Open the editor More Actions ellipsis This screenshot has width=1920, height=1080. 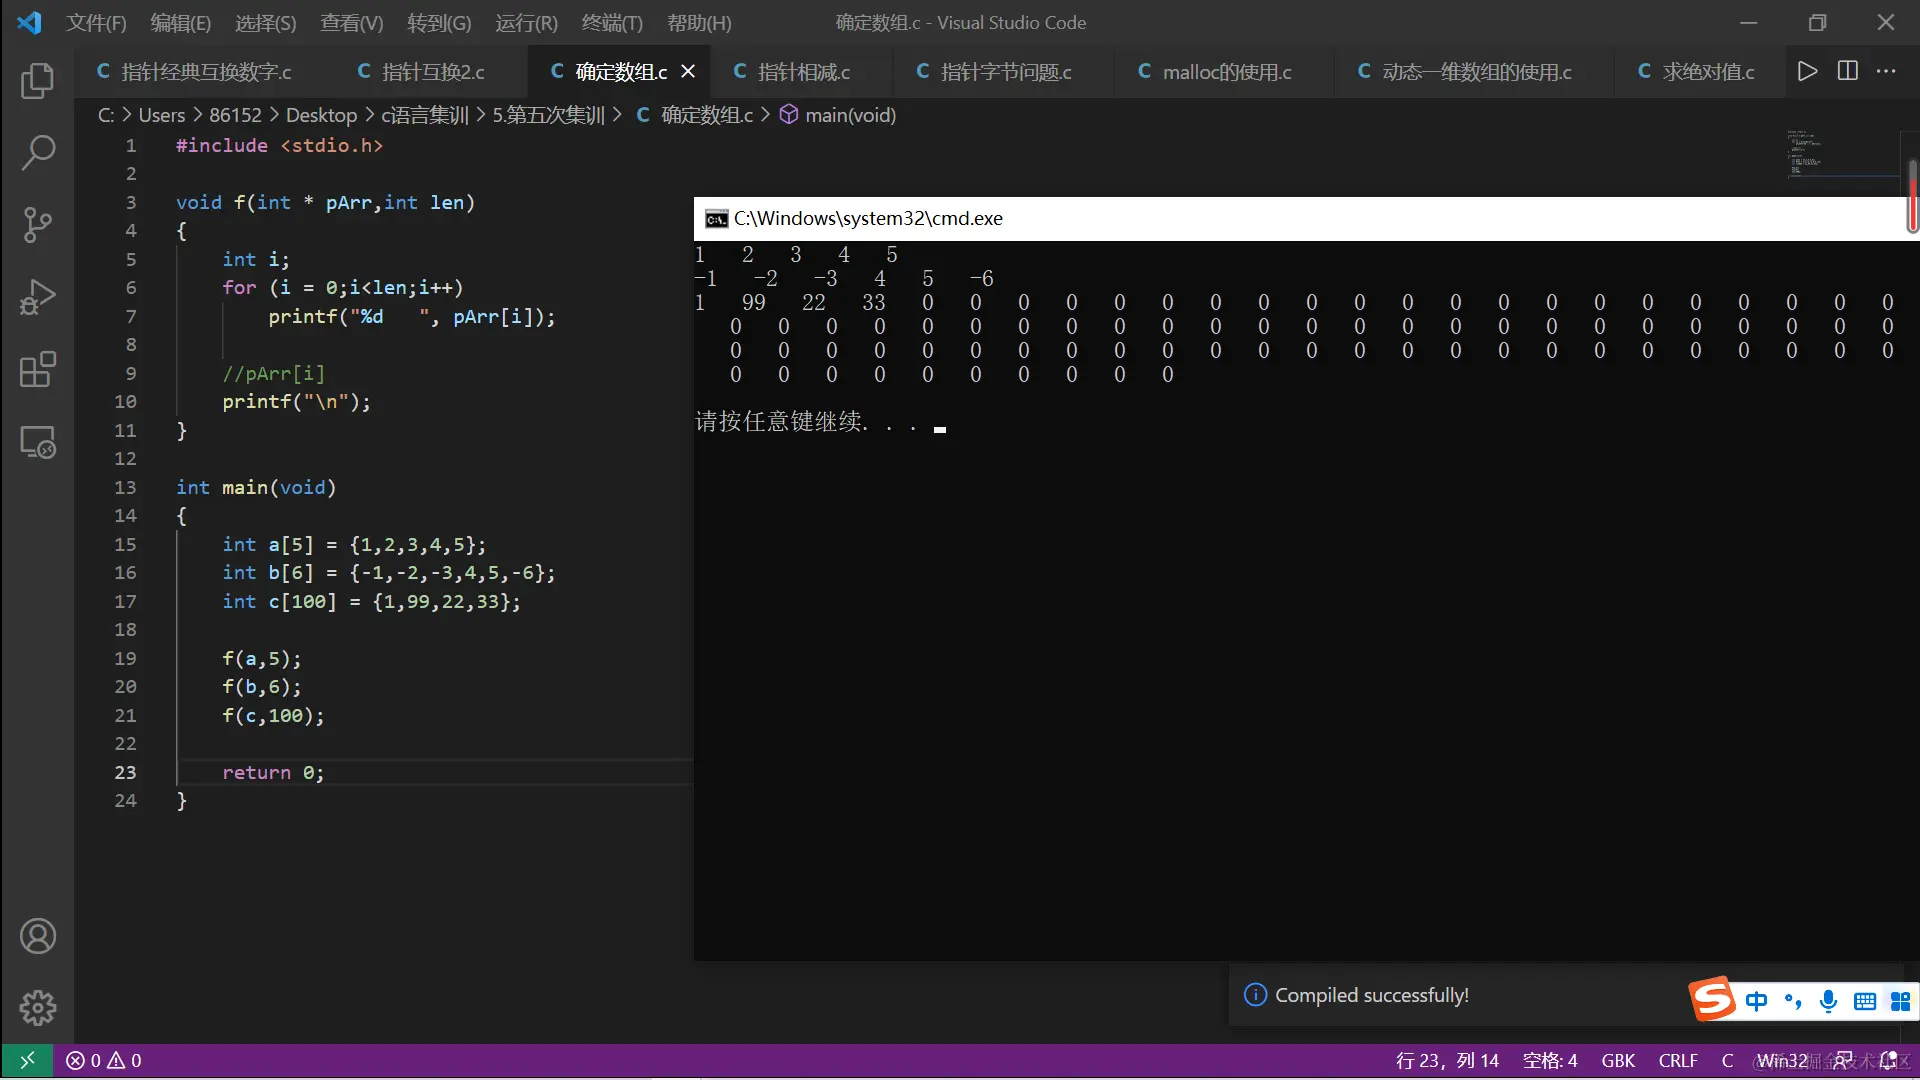point(1886,71)
